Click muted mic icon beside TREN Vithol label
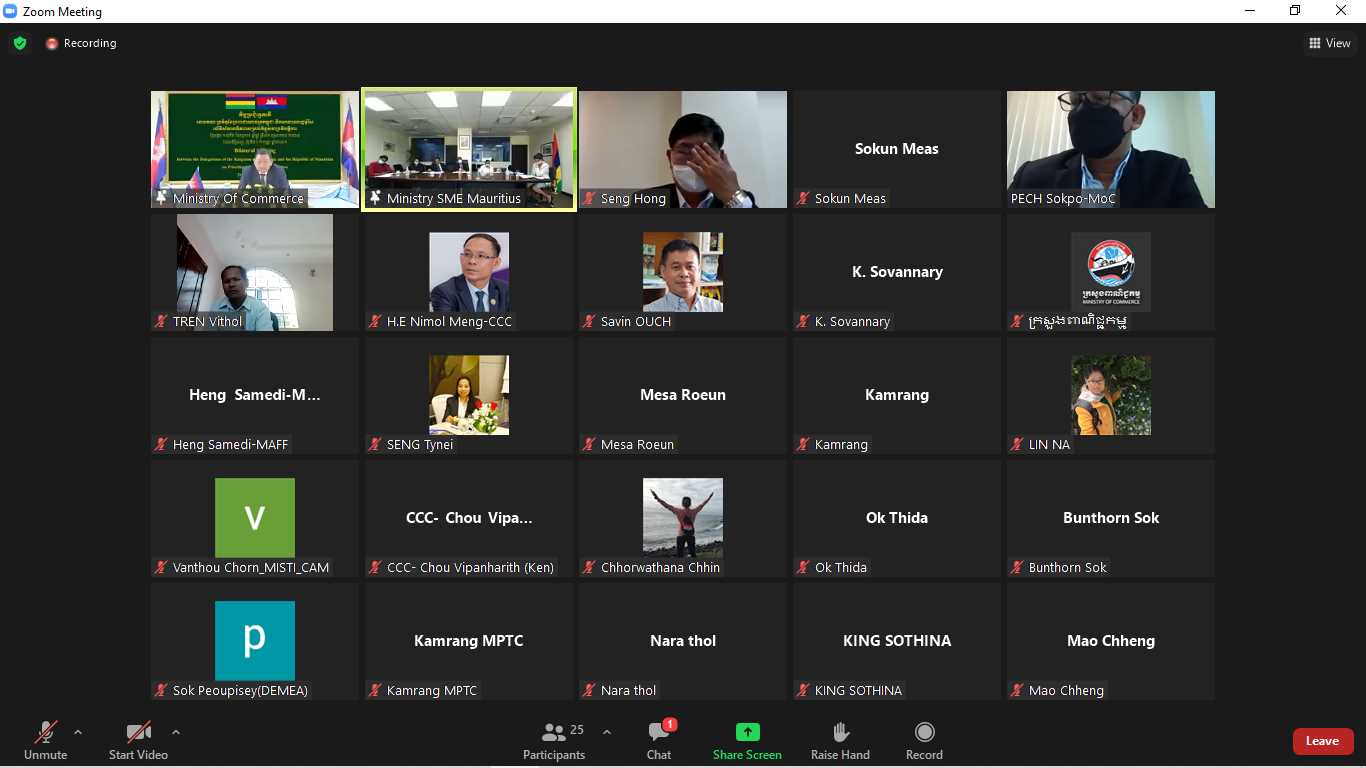Viewport: 1366px width, 768px height. 161,322
